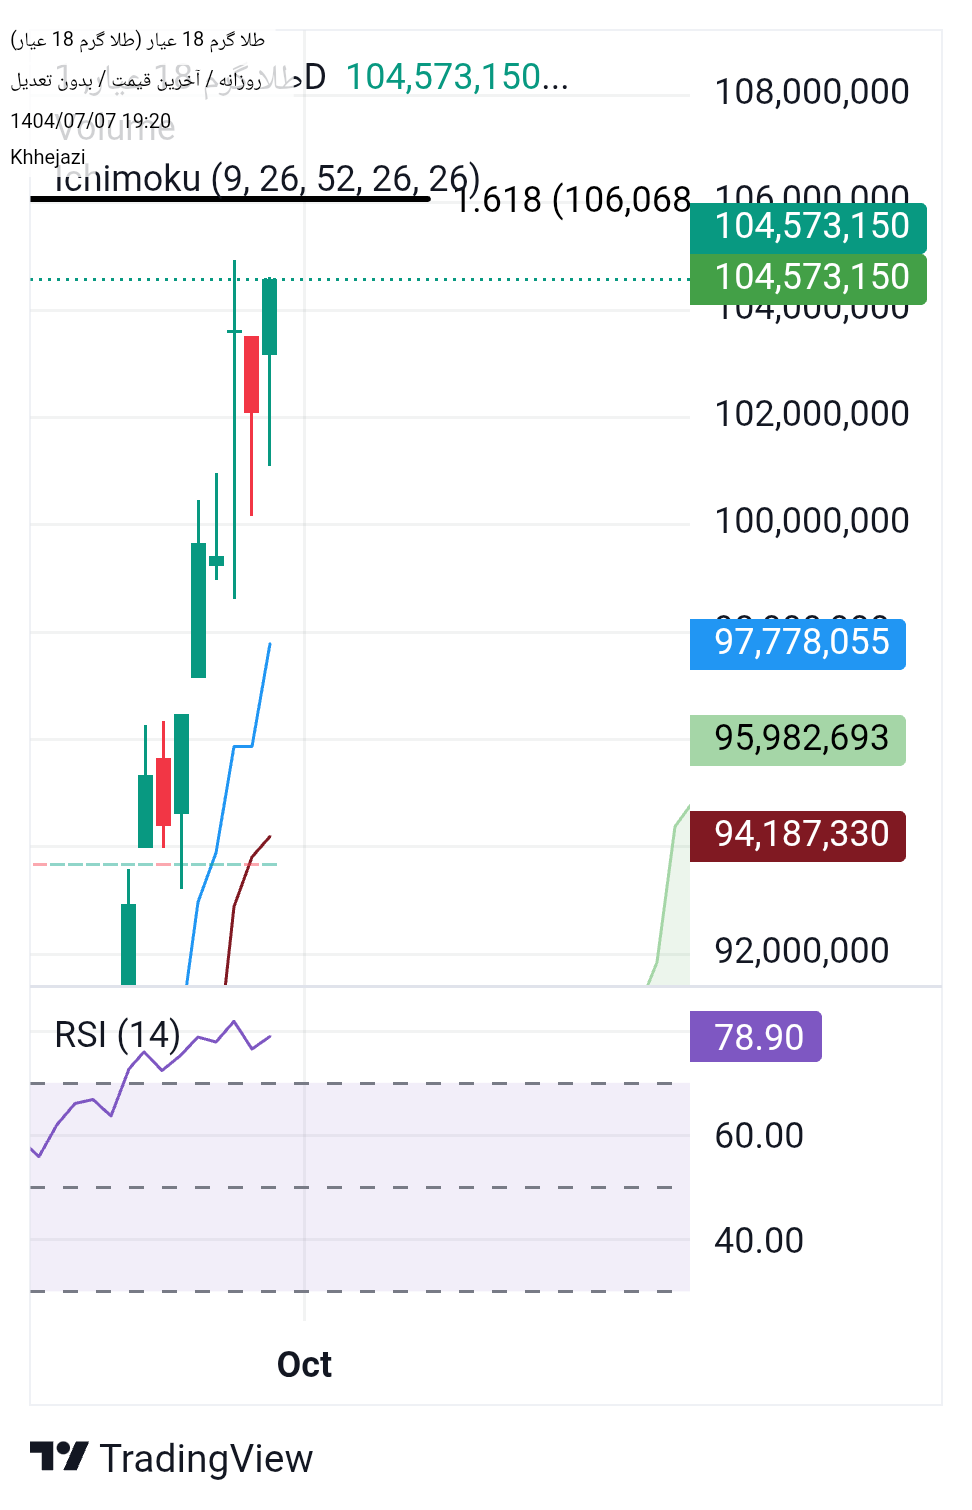This screenshot has height=1510, width=972.
Task: Click the 1404/07/07 19:20 timestamp
Action: [x=90, y=121]
